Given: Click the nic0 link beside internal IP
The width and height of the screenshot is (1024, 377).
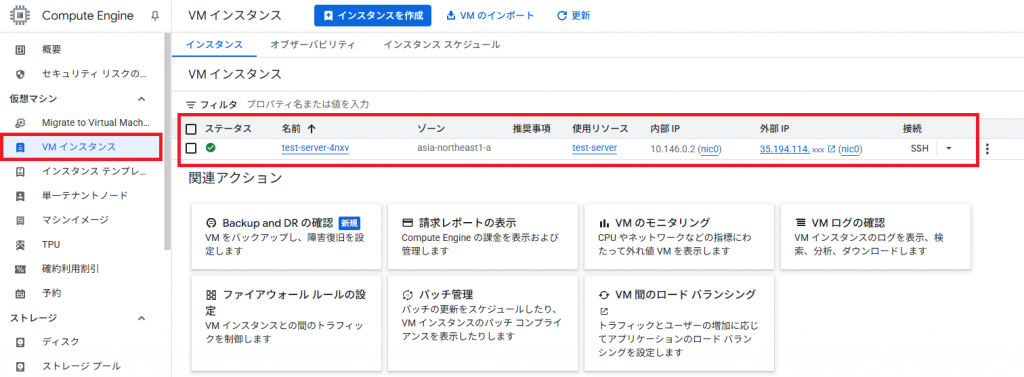Looking at the screenshot, I should 710,149.
